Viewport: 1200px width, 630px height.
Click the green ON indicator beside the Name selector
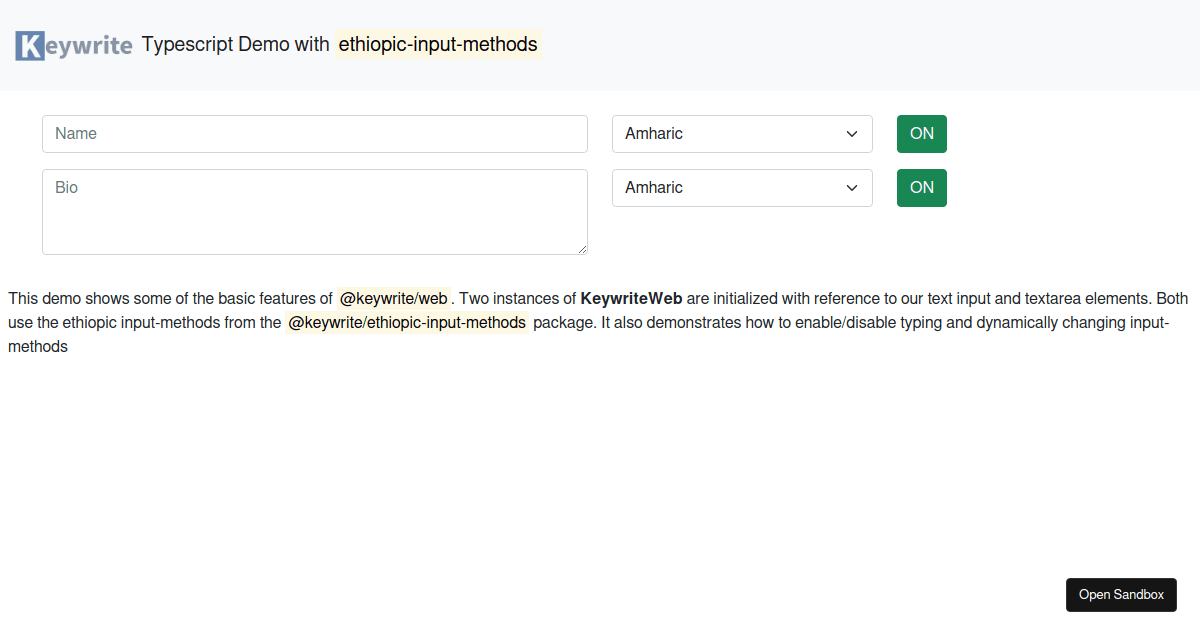tap(921, 133)
